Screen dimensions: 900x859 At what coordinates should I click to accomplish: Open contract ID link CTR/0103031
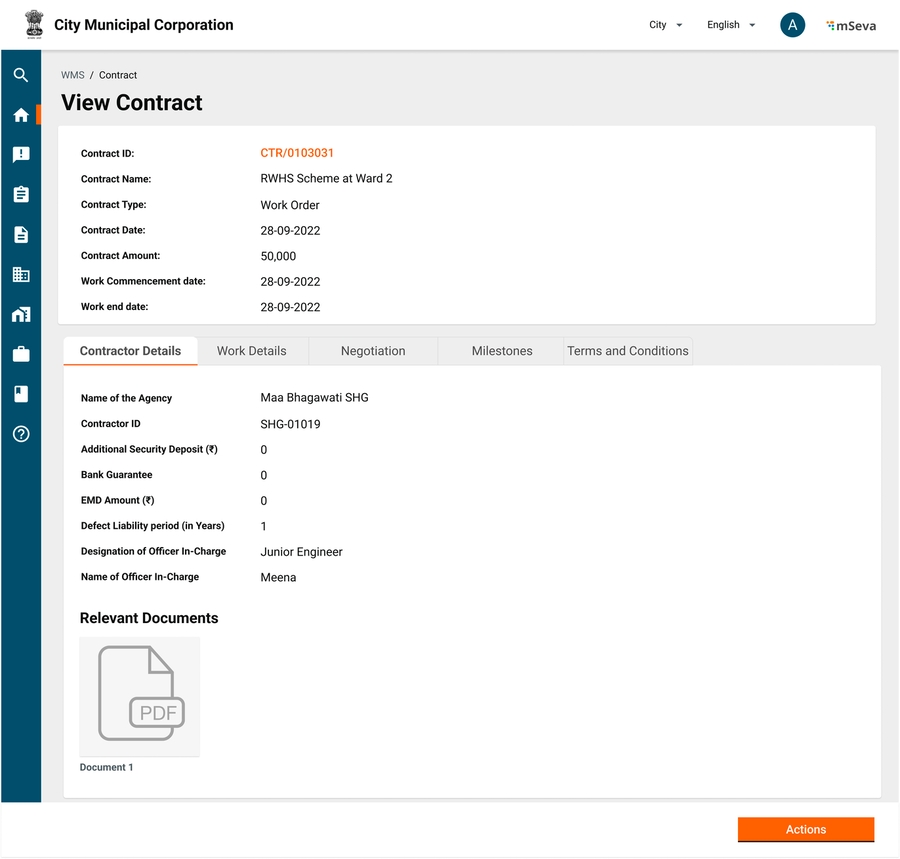coord(297,153)
